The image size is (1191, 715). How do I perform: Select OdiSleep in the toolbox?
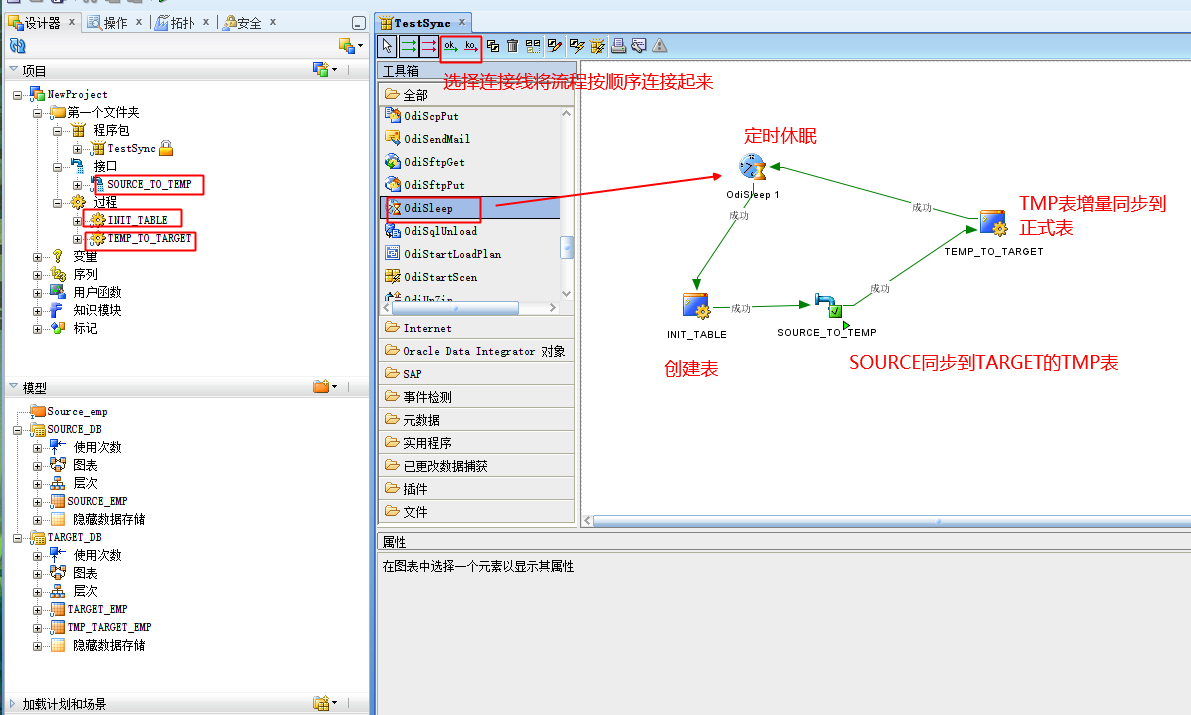[x=469, y=208]
